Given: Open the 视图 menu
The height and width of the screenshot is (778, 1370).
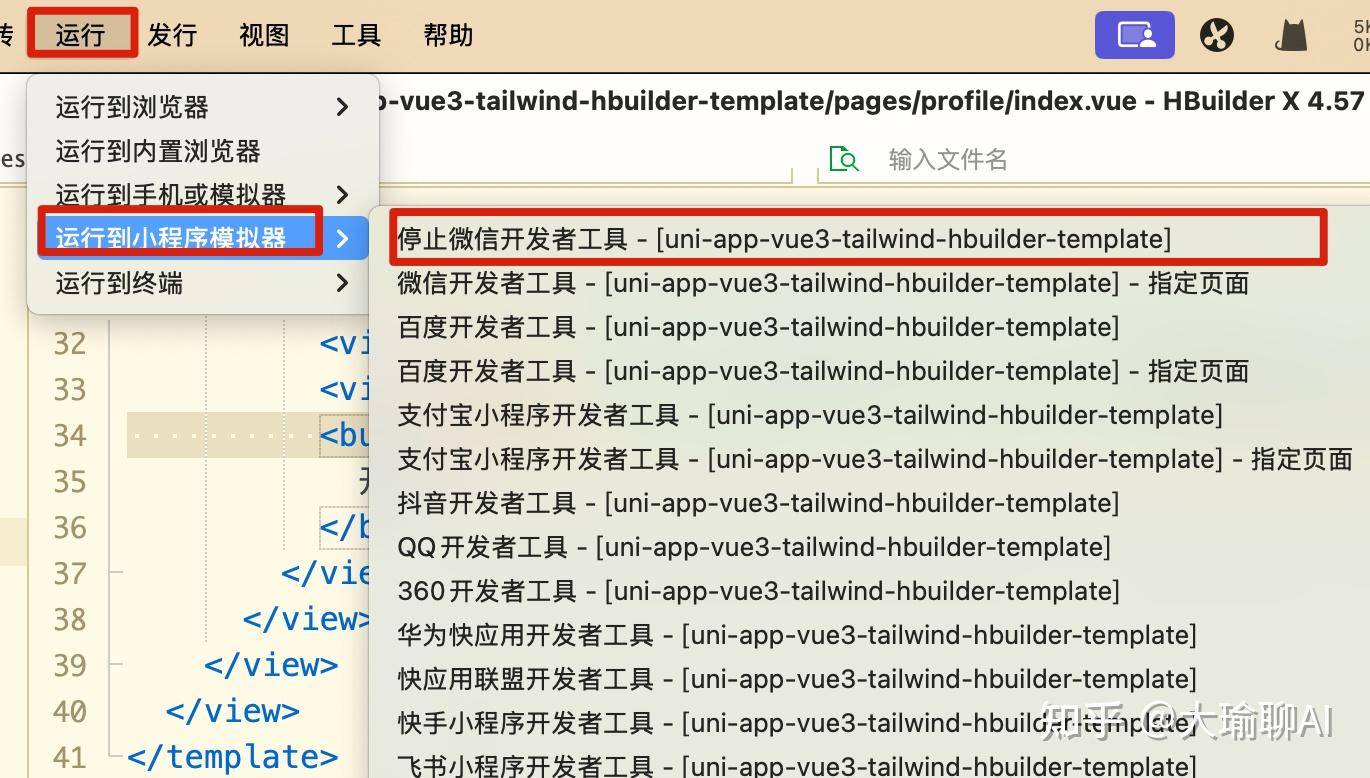Looking at the screenshot, I should pos(264,35).
